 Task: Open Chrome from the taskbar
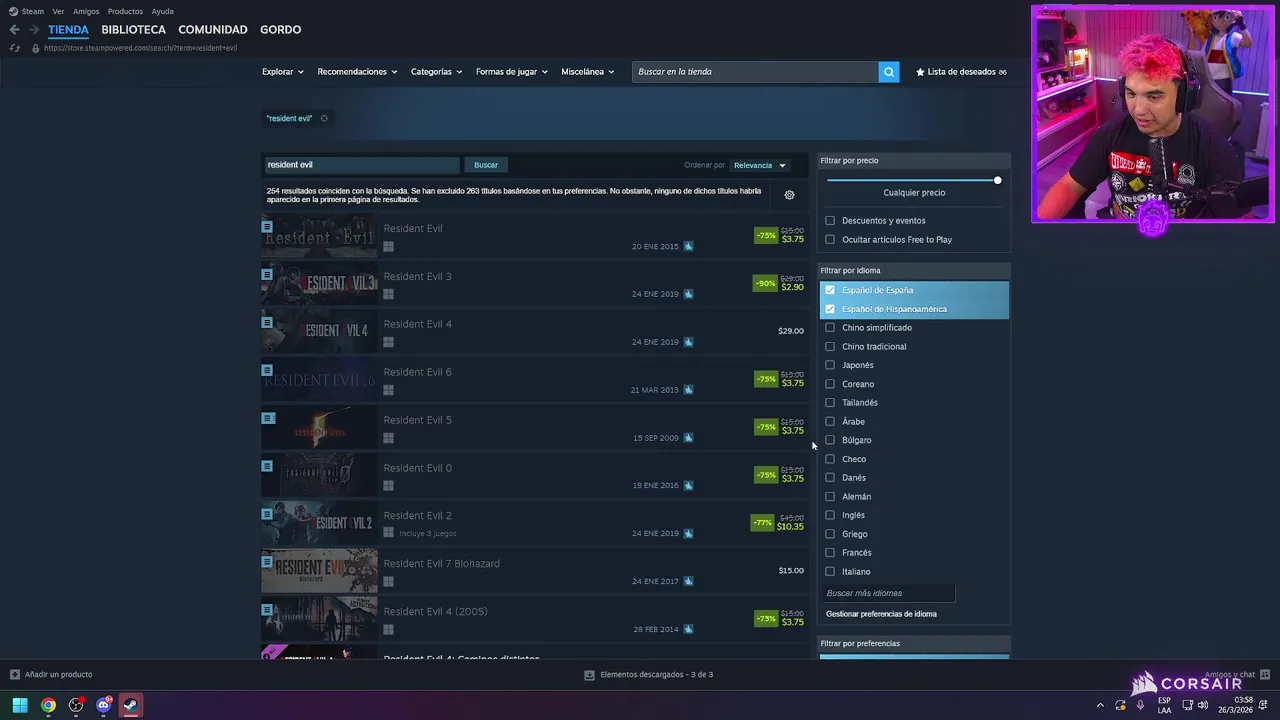(x=48, y=705)
